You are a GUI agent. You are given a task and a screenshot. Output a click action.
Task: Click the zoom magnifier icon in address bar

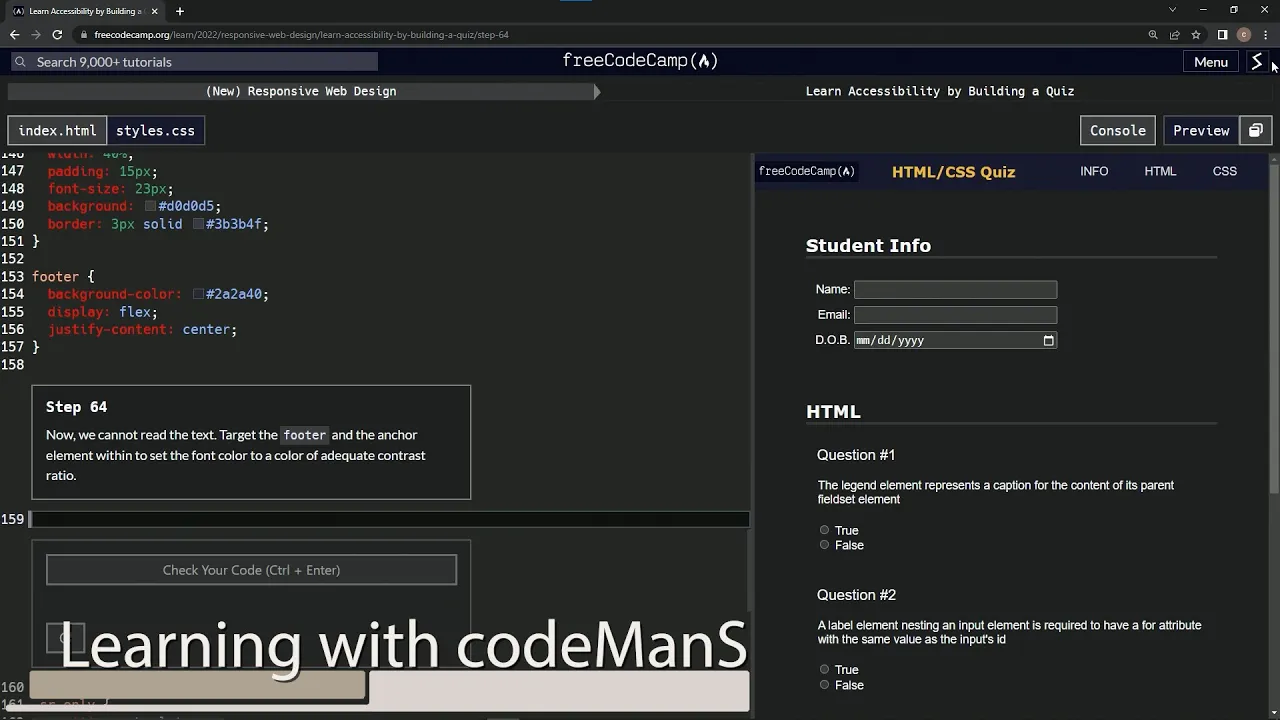click(x=1153, y=35)
